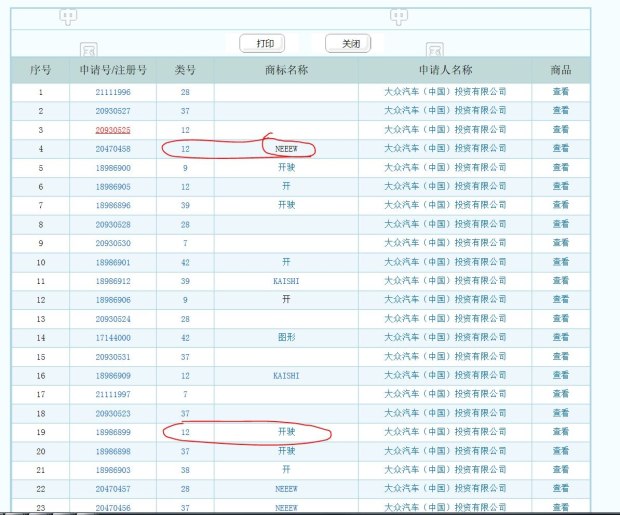Click applicant 大众汽车 name in row 18

click(445, 413)
